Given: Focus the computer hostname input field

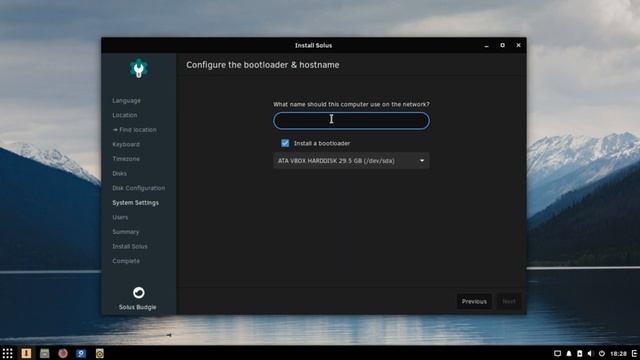Looking at the screenshot, I should pyautogui.click(x=351, y=121).
